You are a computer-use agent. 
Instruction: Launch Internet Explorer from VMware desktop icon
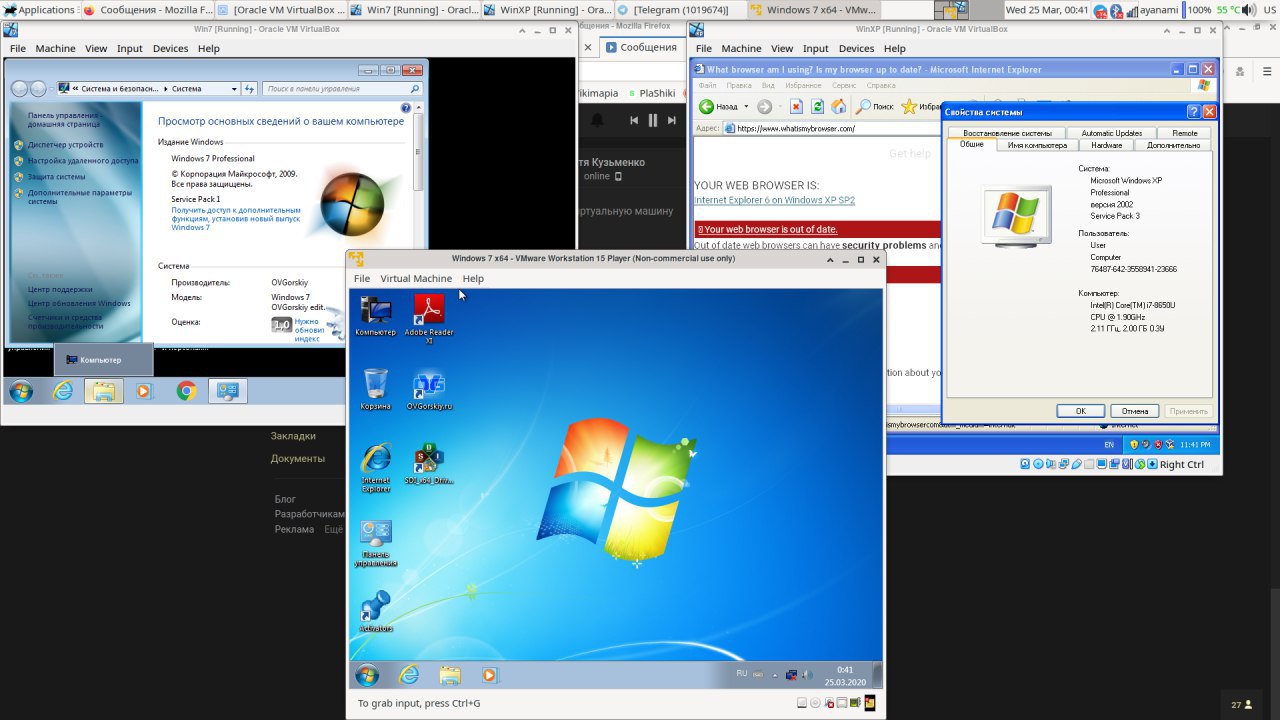pos(376,468)
